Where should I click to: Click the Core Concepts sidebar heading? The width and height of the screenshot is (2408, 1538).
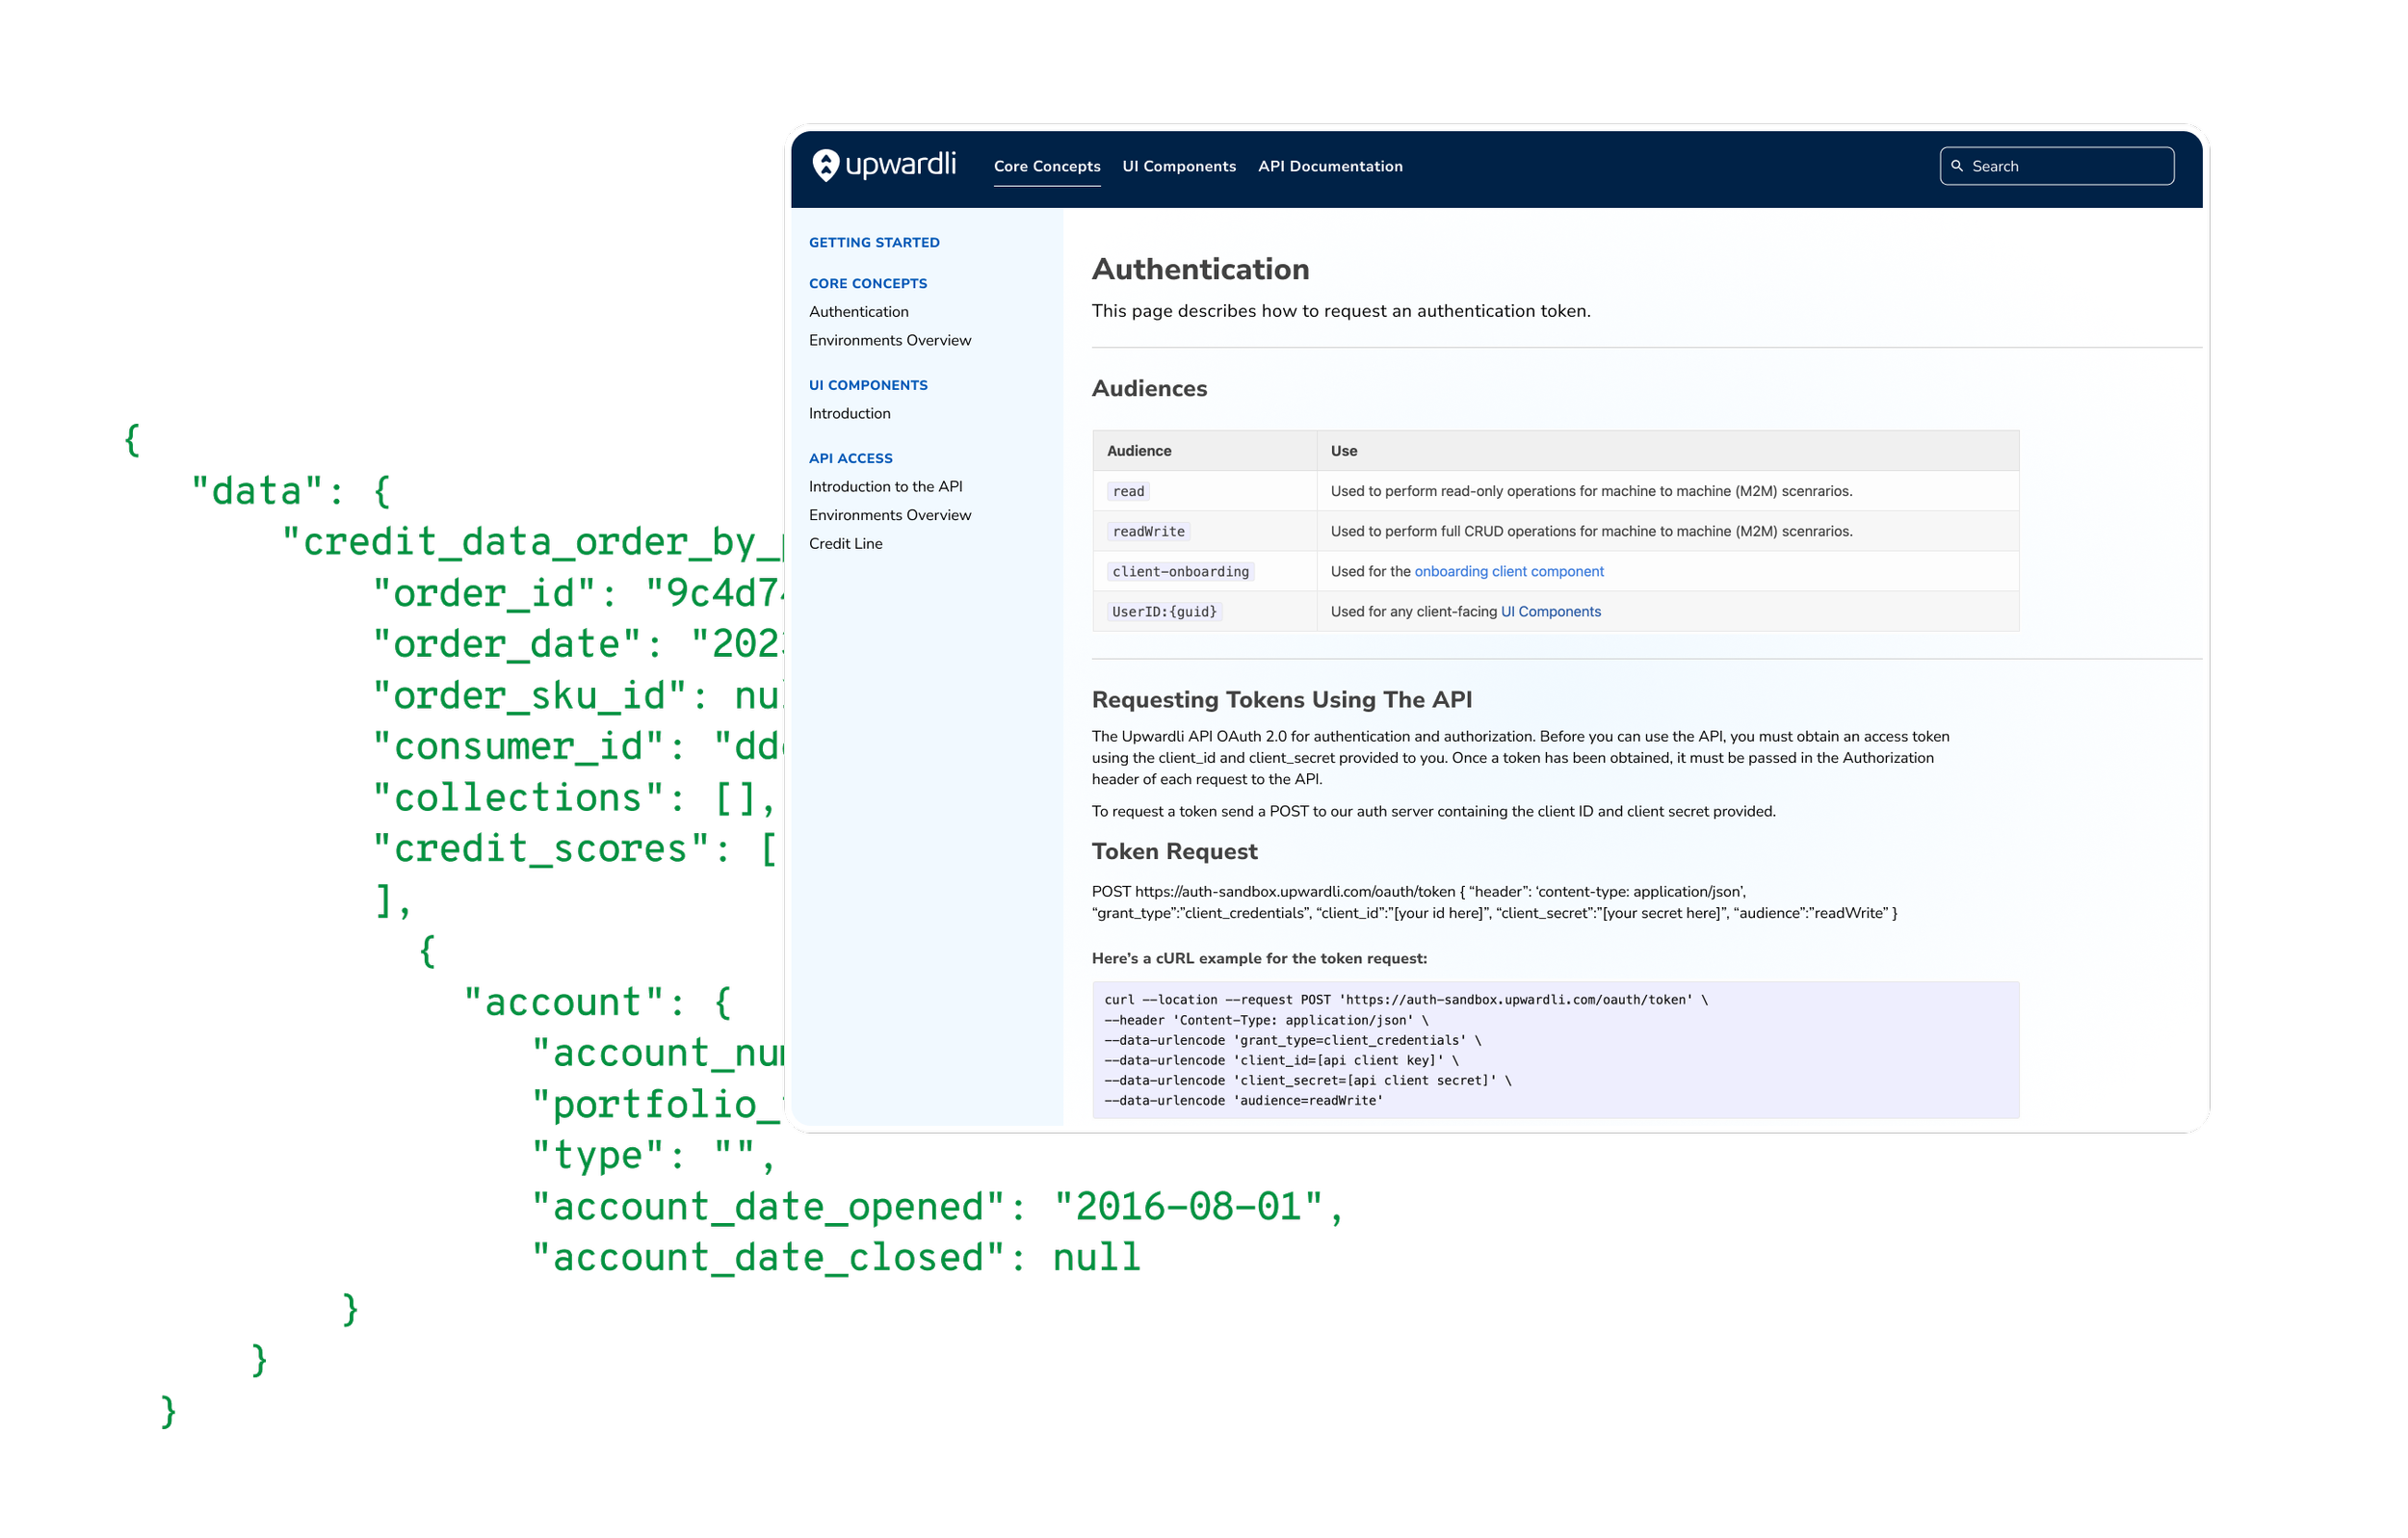click(x=867, y=283)
